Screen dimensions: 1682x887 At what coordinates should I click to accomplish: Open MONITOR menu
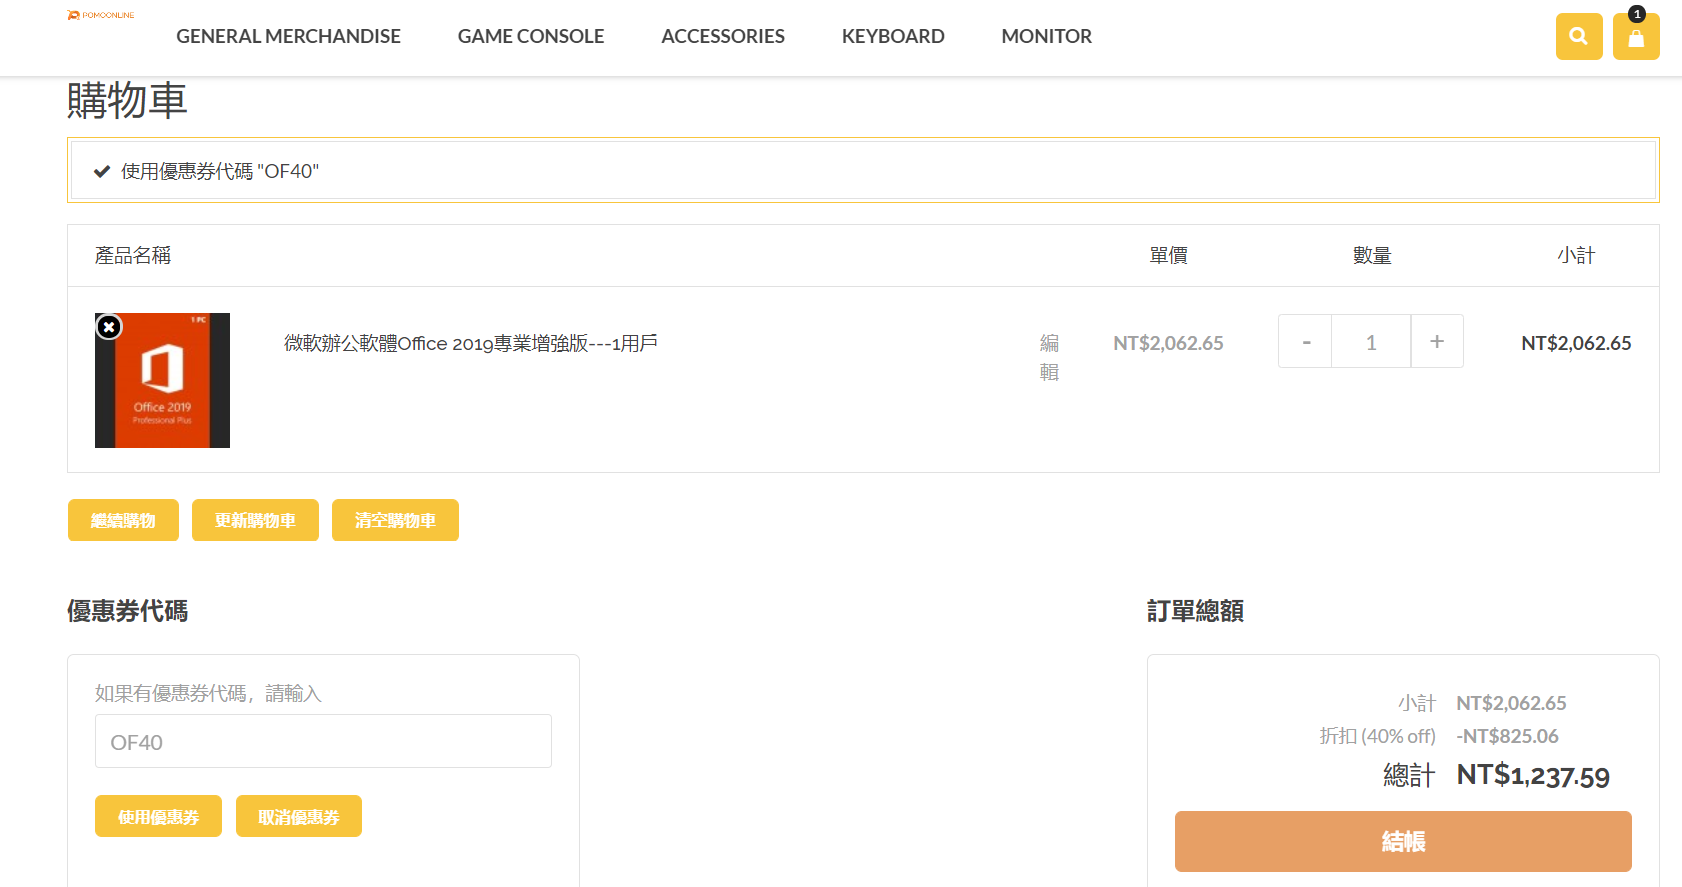click(x=1047, y=36)
